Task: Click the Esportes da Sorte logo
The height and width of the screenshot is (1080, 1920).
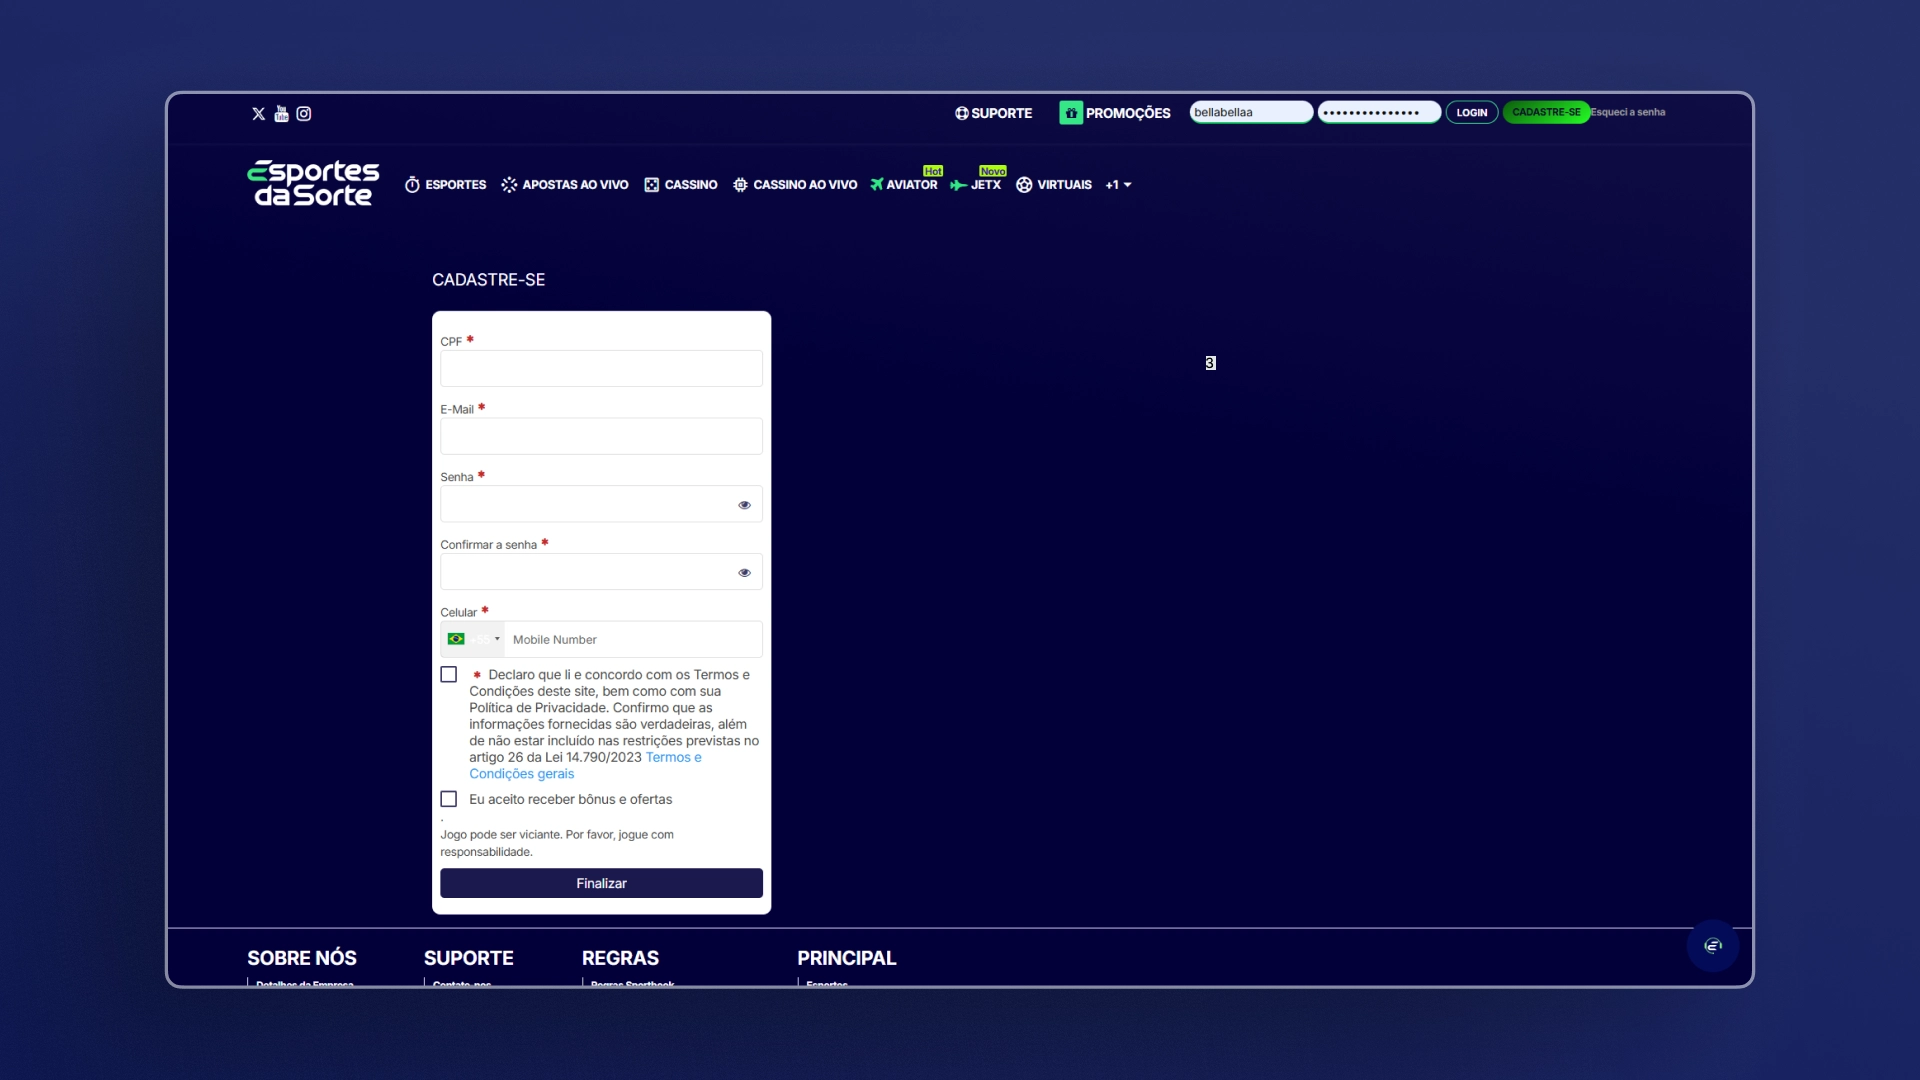Action: [313, 184]
